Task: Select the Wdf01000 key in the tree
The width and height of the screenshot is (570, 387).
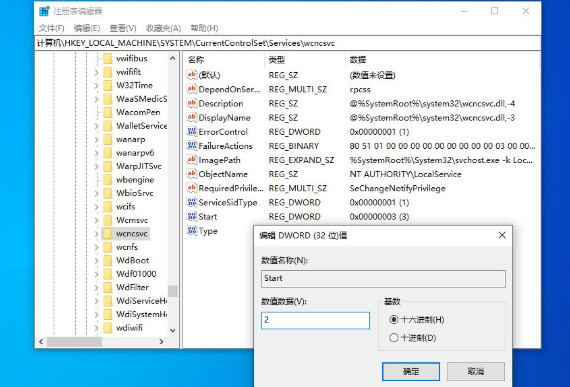Action: pyautogui.click(x=136, y=274)
